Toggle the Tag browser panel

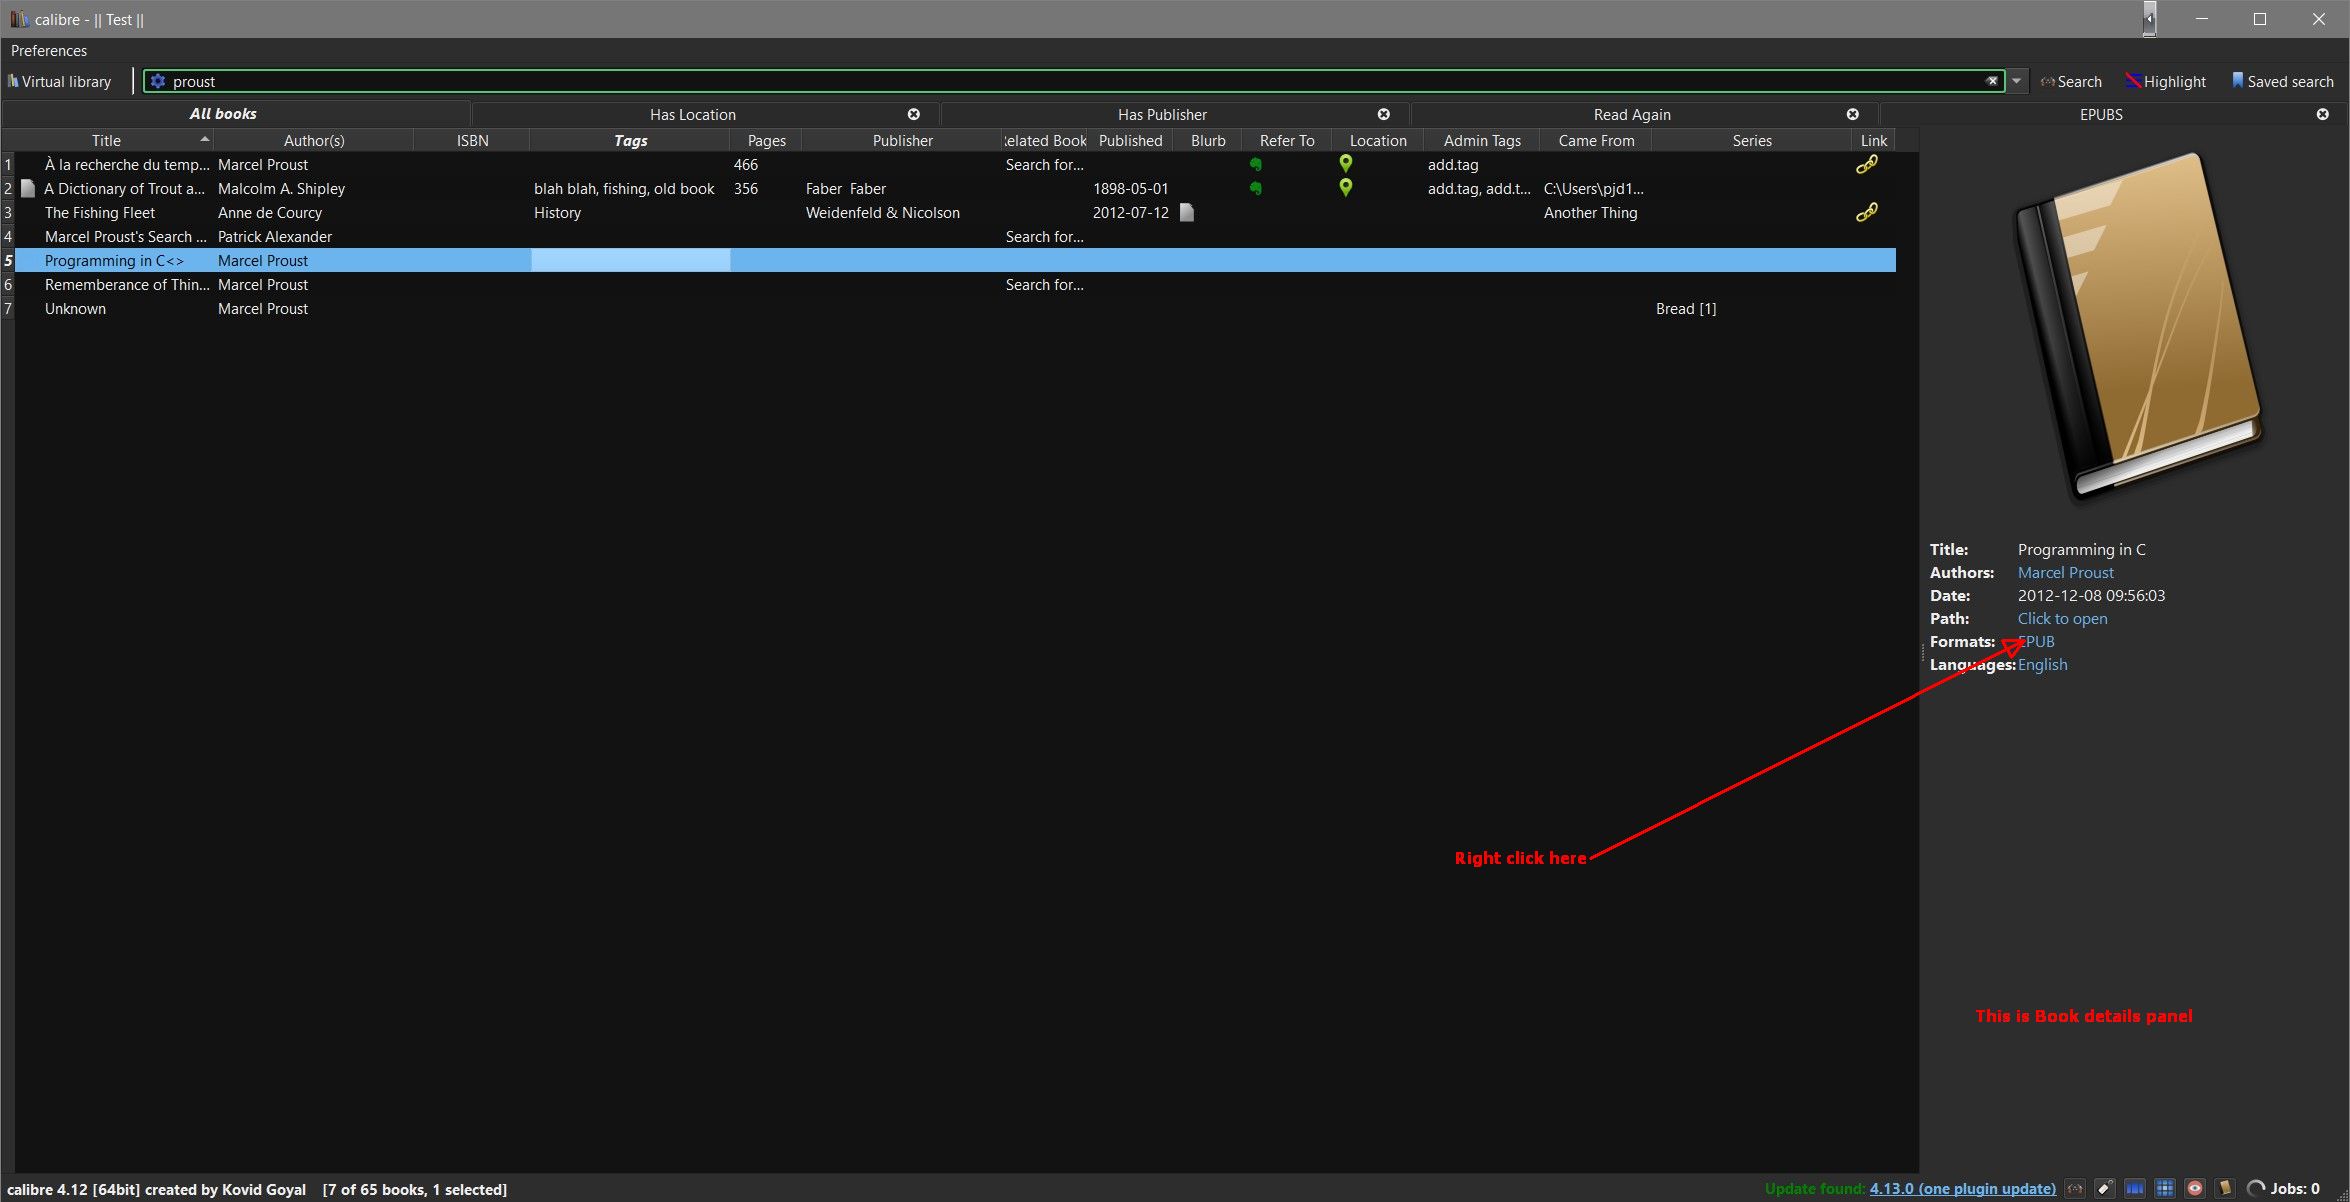pos(2105,1188)
